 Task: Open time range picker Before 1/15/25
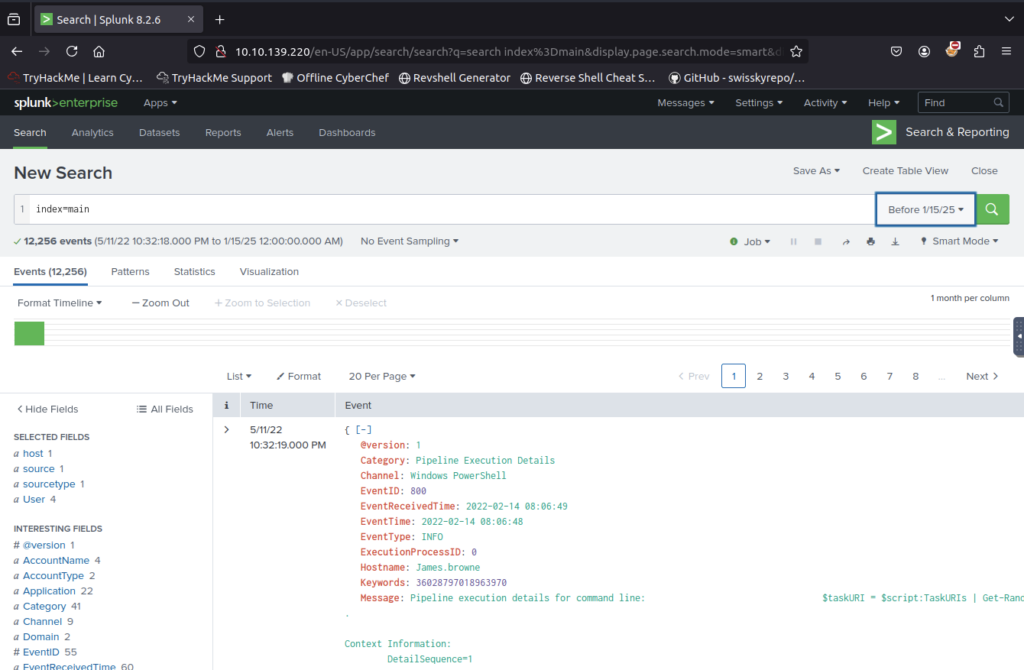pos(925,210)
